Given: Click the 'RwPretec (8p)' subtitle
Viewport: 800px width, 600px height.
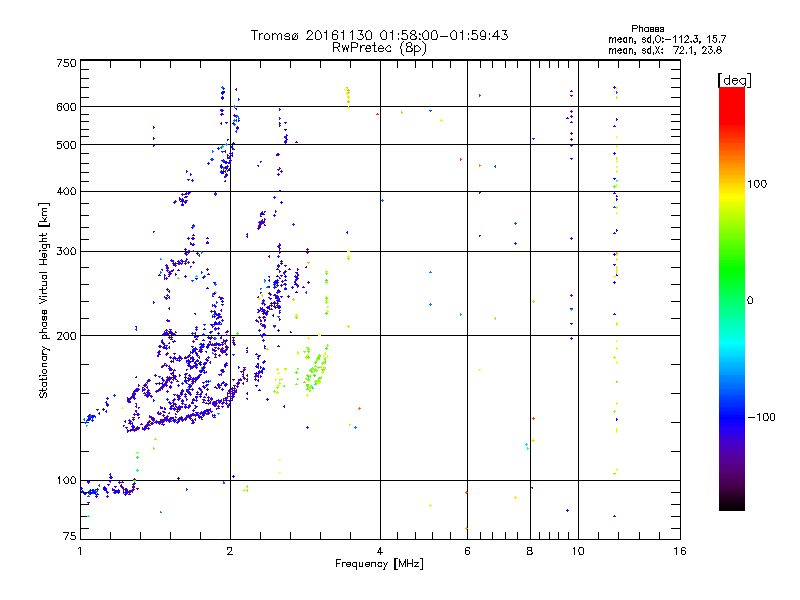Looking at the screenshot, I should click(x=379, y=48).
